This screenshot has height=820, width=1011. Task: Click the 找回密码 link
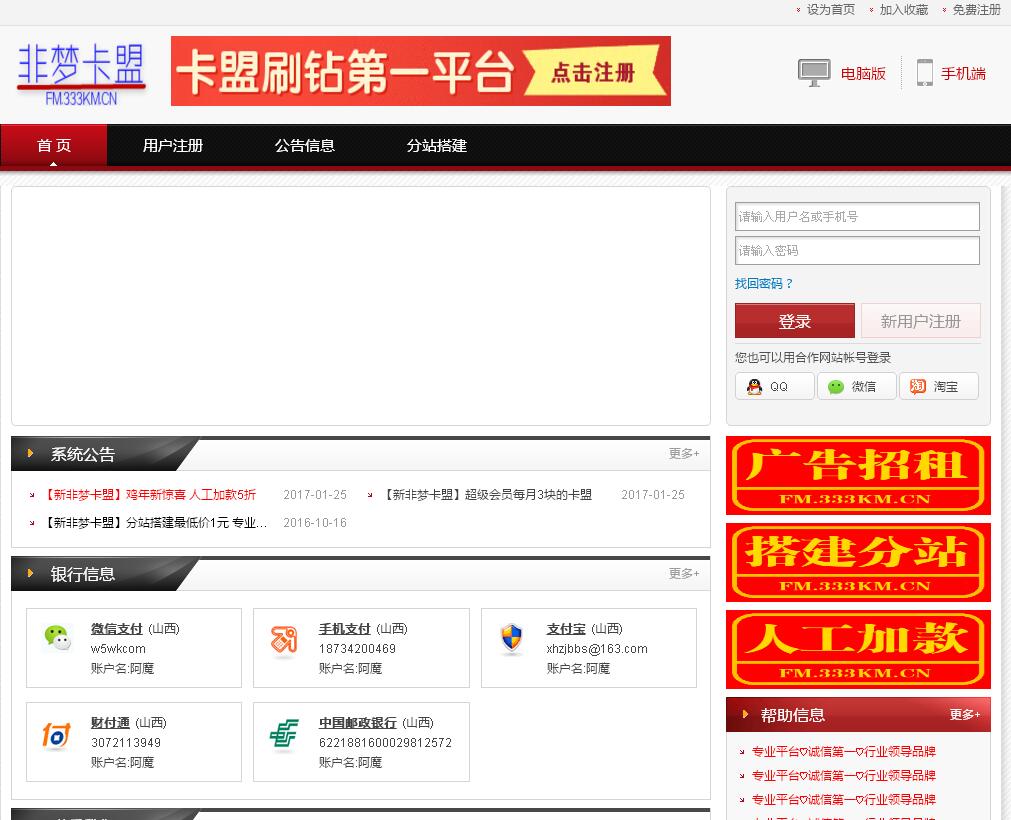764,284
